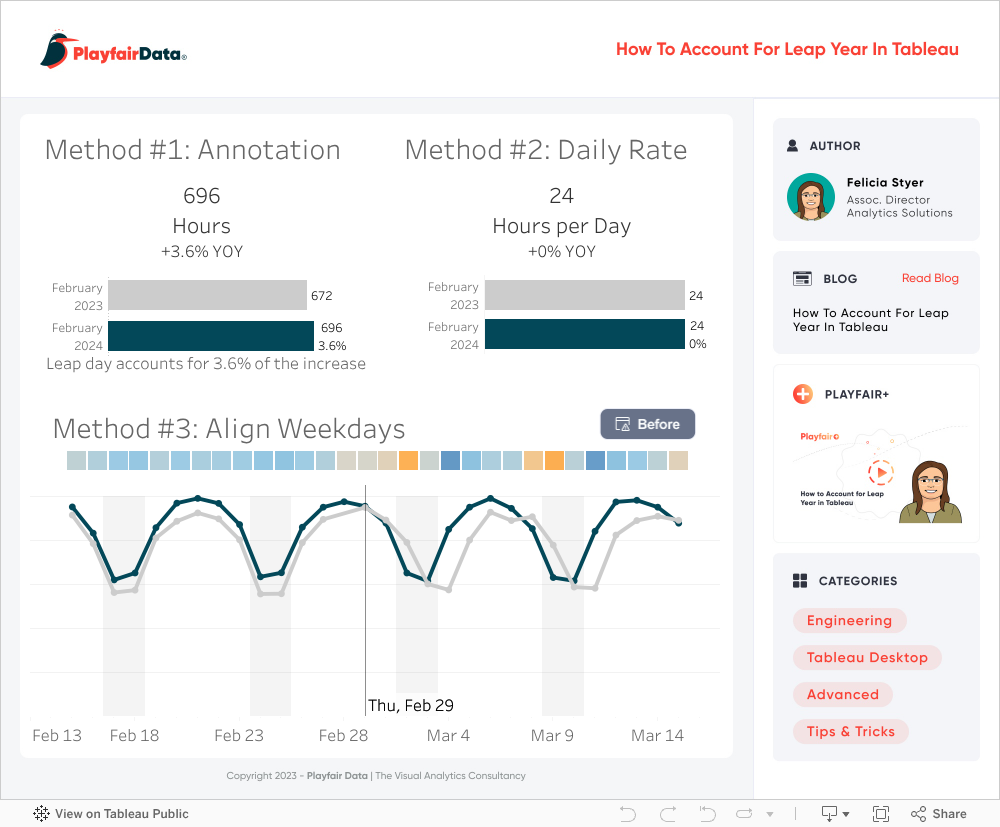Viewport: 1000px width, 827px height.
Task: Click the redo arrow icon
Action: [668, 814]
